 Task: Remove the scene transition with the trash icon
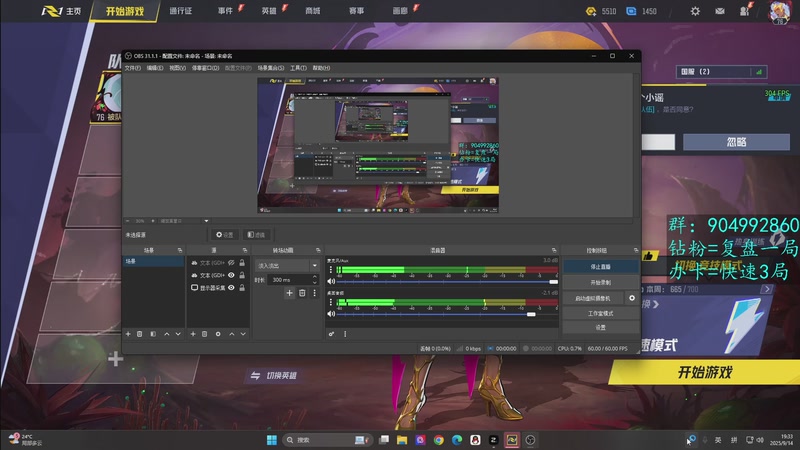click(x=302, y=293)
